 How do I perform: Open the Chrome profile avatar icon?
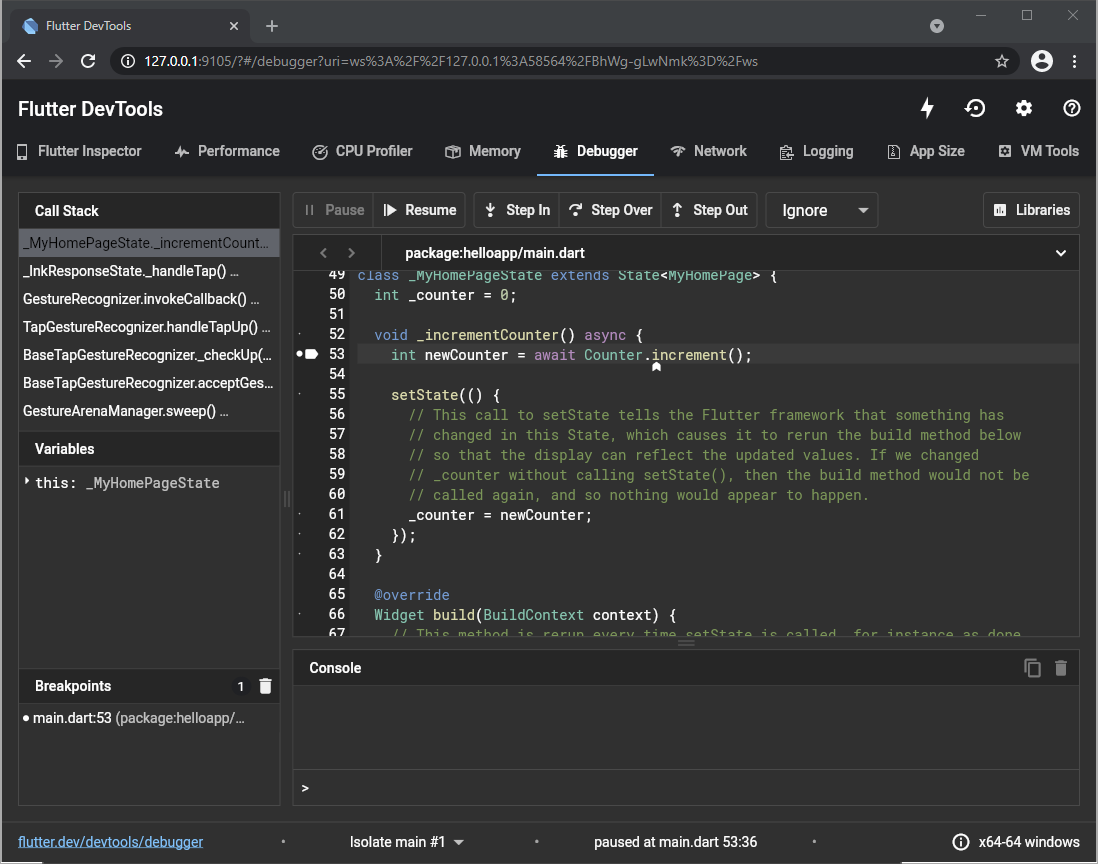click(1041, 61)
